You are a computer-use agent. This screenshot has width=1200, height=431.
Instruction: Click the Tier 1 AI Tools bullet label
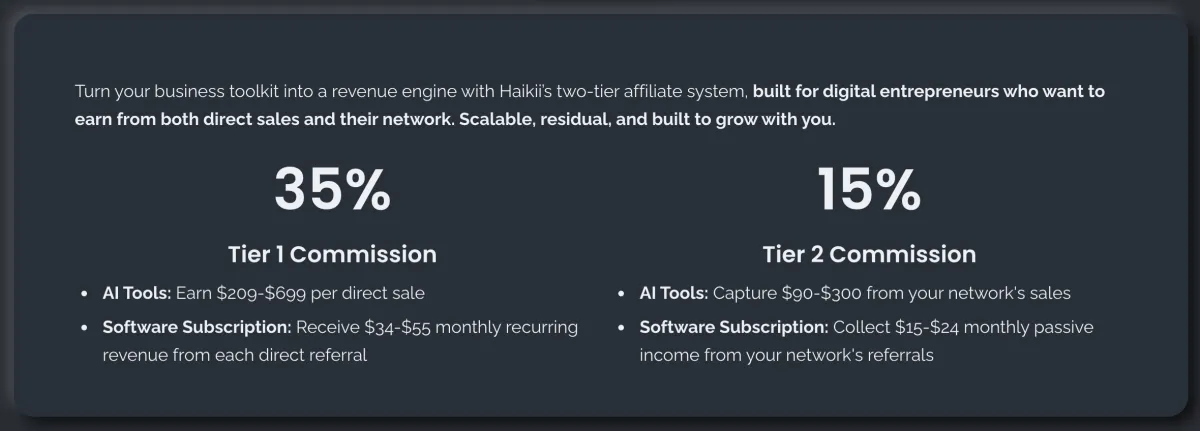point(137,294)
